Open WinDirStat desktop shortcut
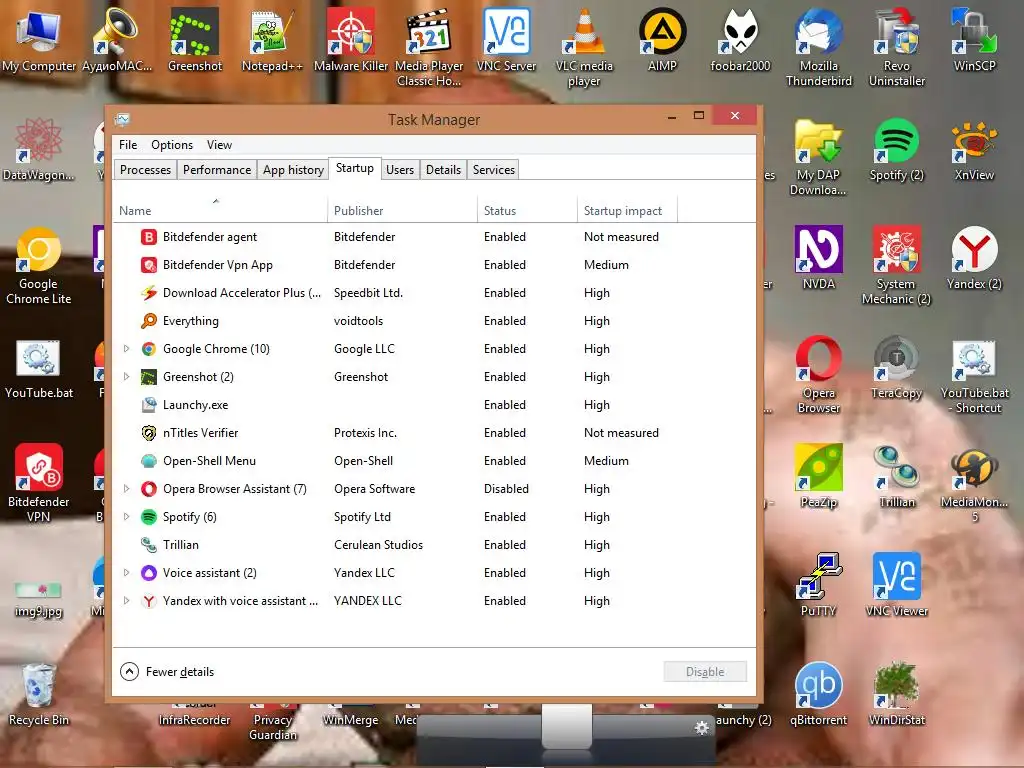 [x=897, y=694]
